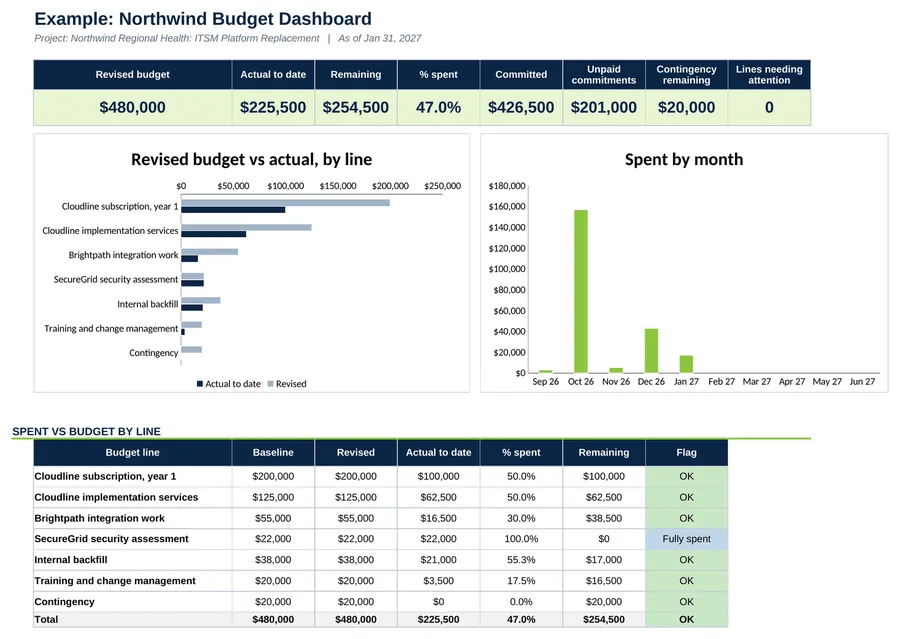Click the $17,000 remaining for Internal backfill
The image size is (900, 639).
click(x=604, y=560)
